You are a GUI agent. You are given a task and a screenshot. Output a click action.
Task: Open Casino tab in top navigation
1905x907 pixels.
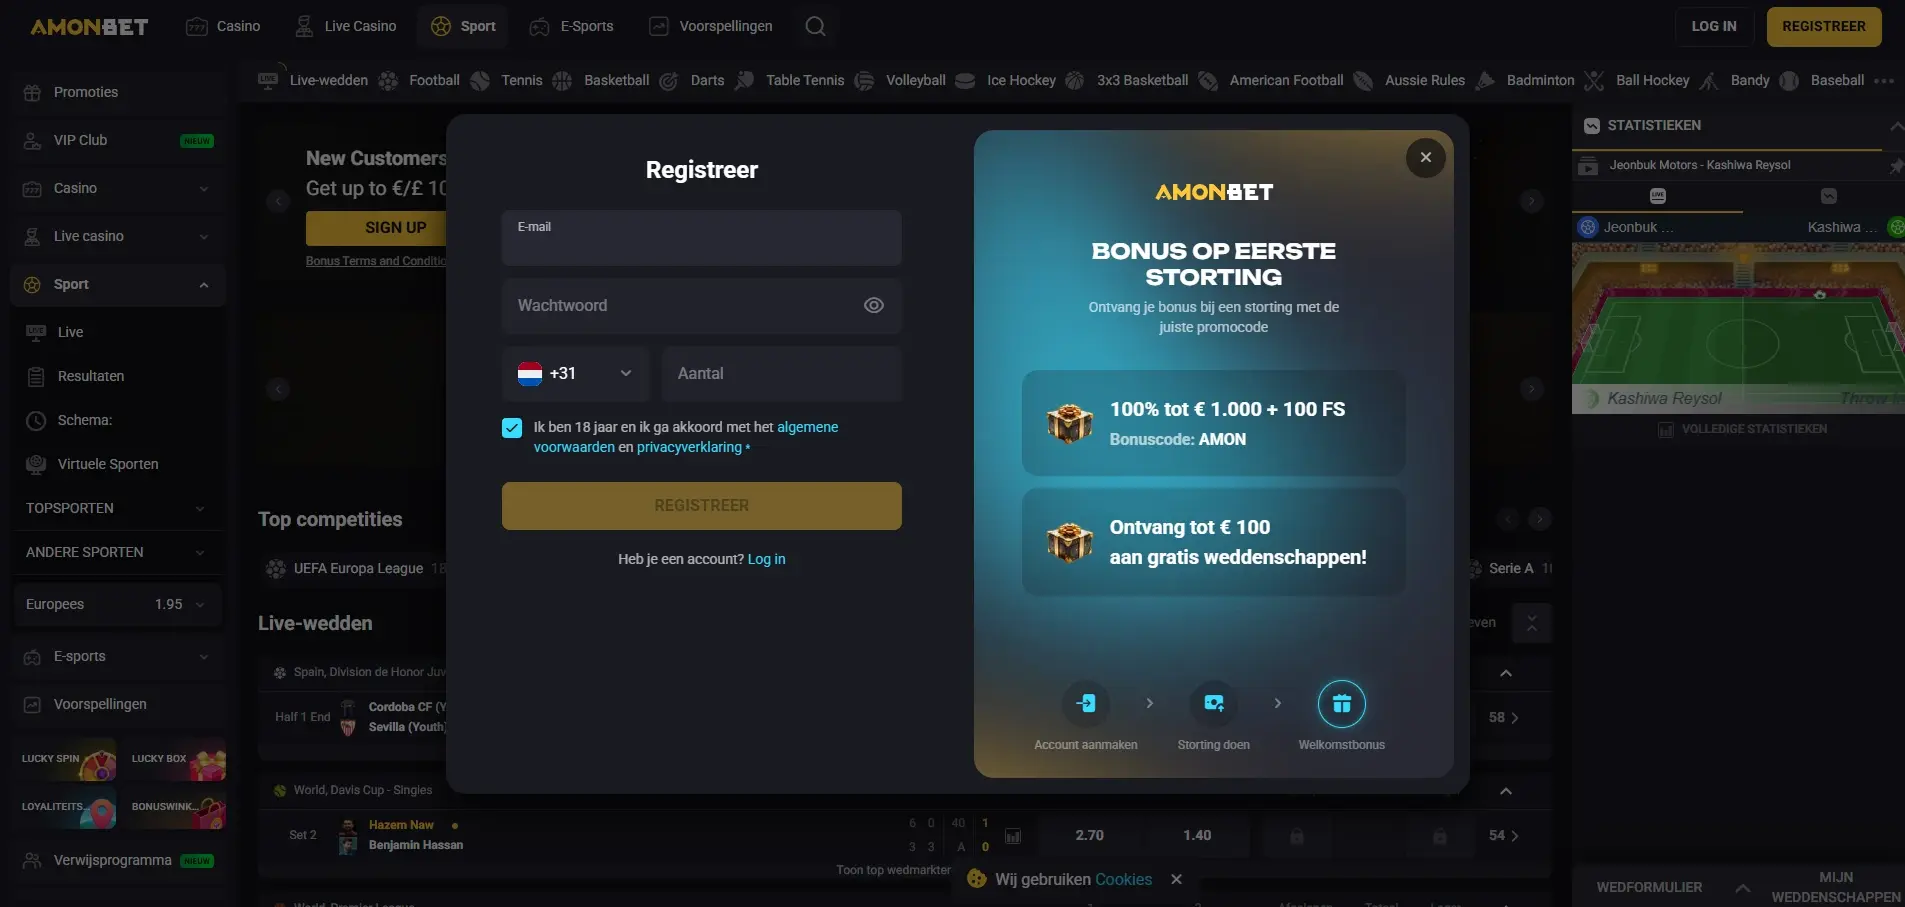click(224, 26)
